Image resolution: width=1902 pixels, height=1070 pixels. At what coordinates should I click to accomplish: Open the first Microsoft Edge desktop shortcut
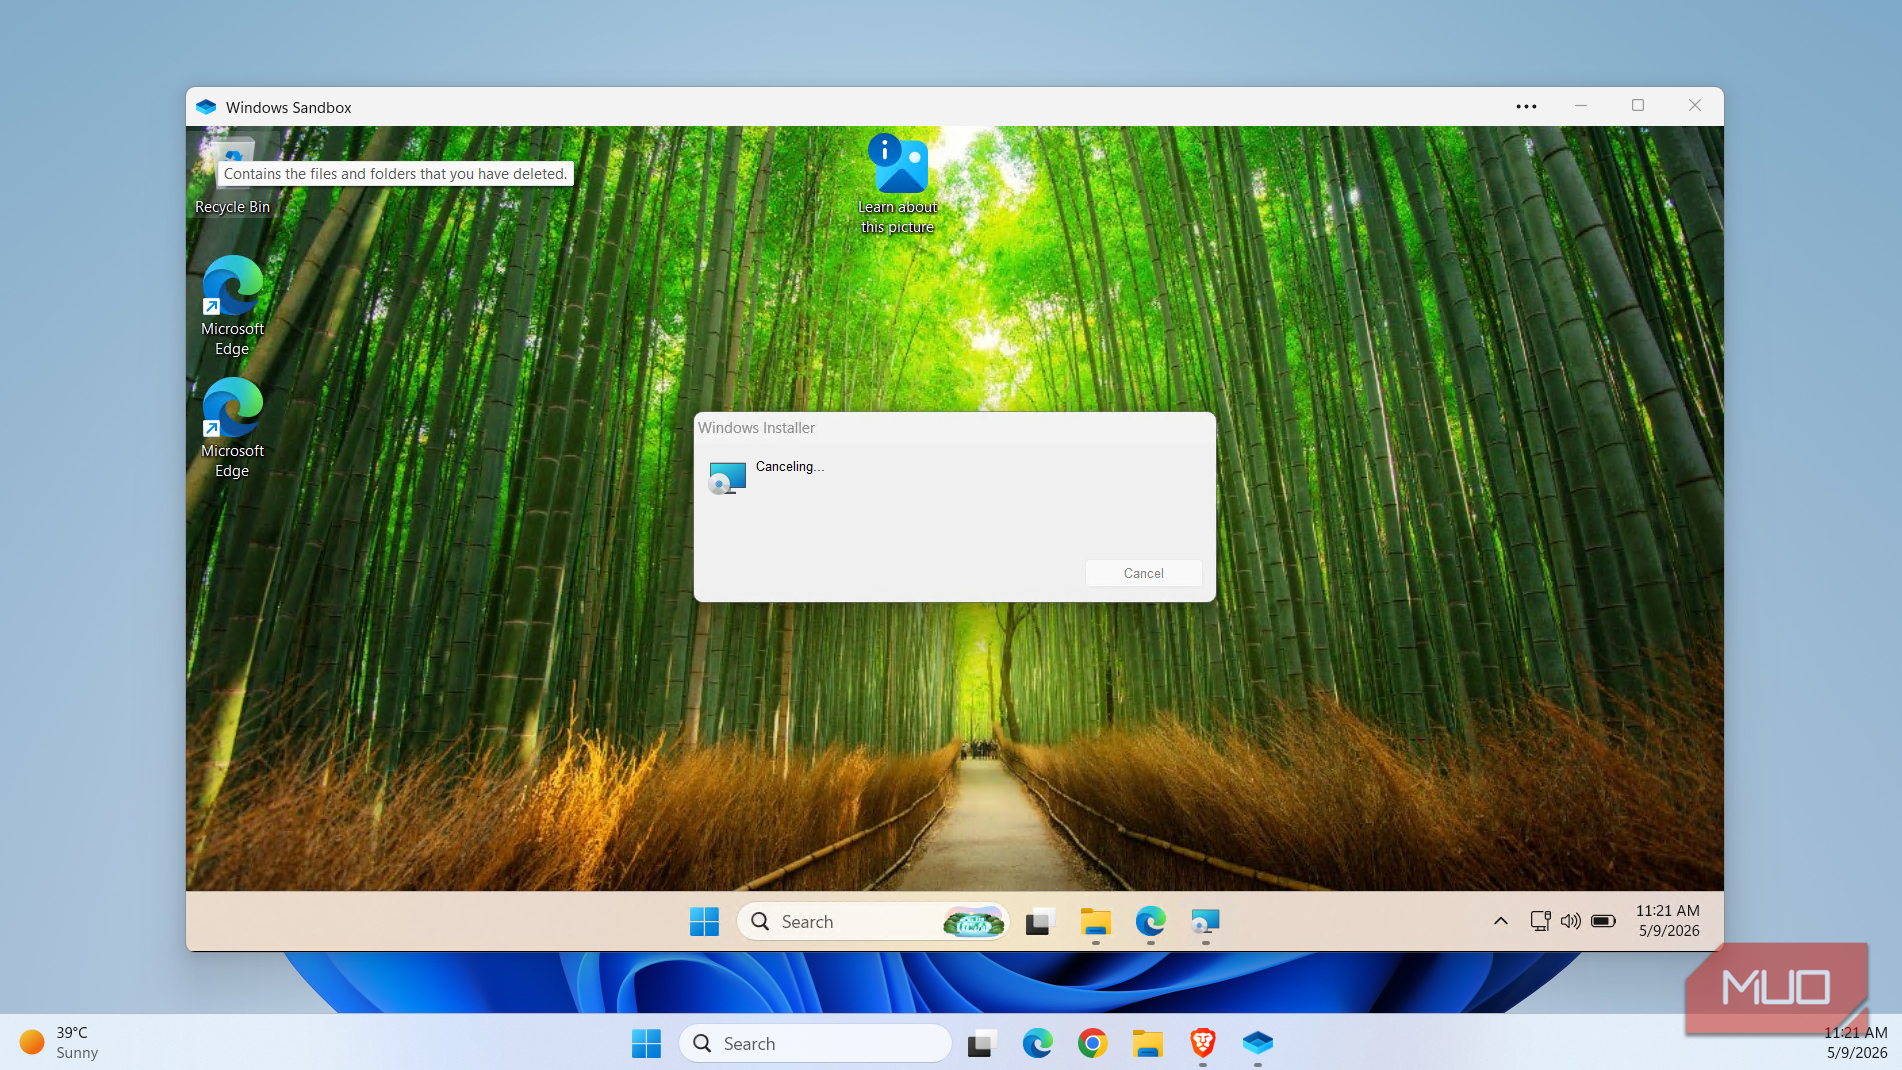click(x=232, y=305)
